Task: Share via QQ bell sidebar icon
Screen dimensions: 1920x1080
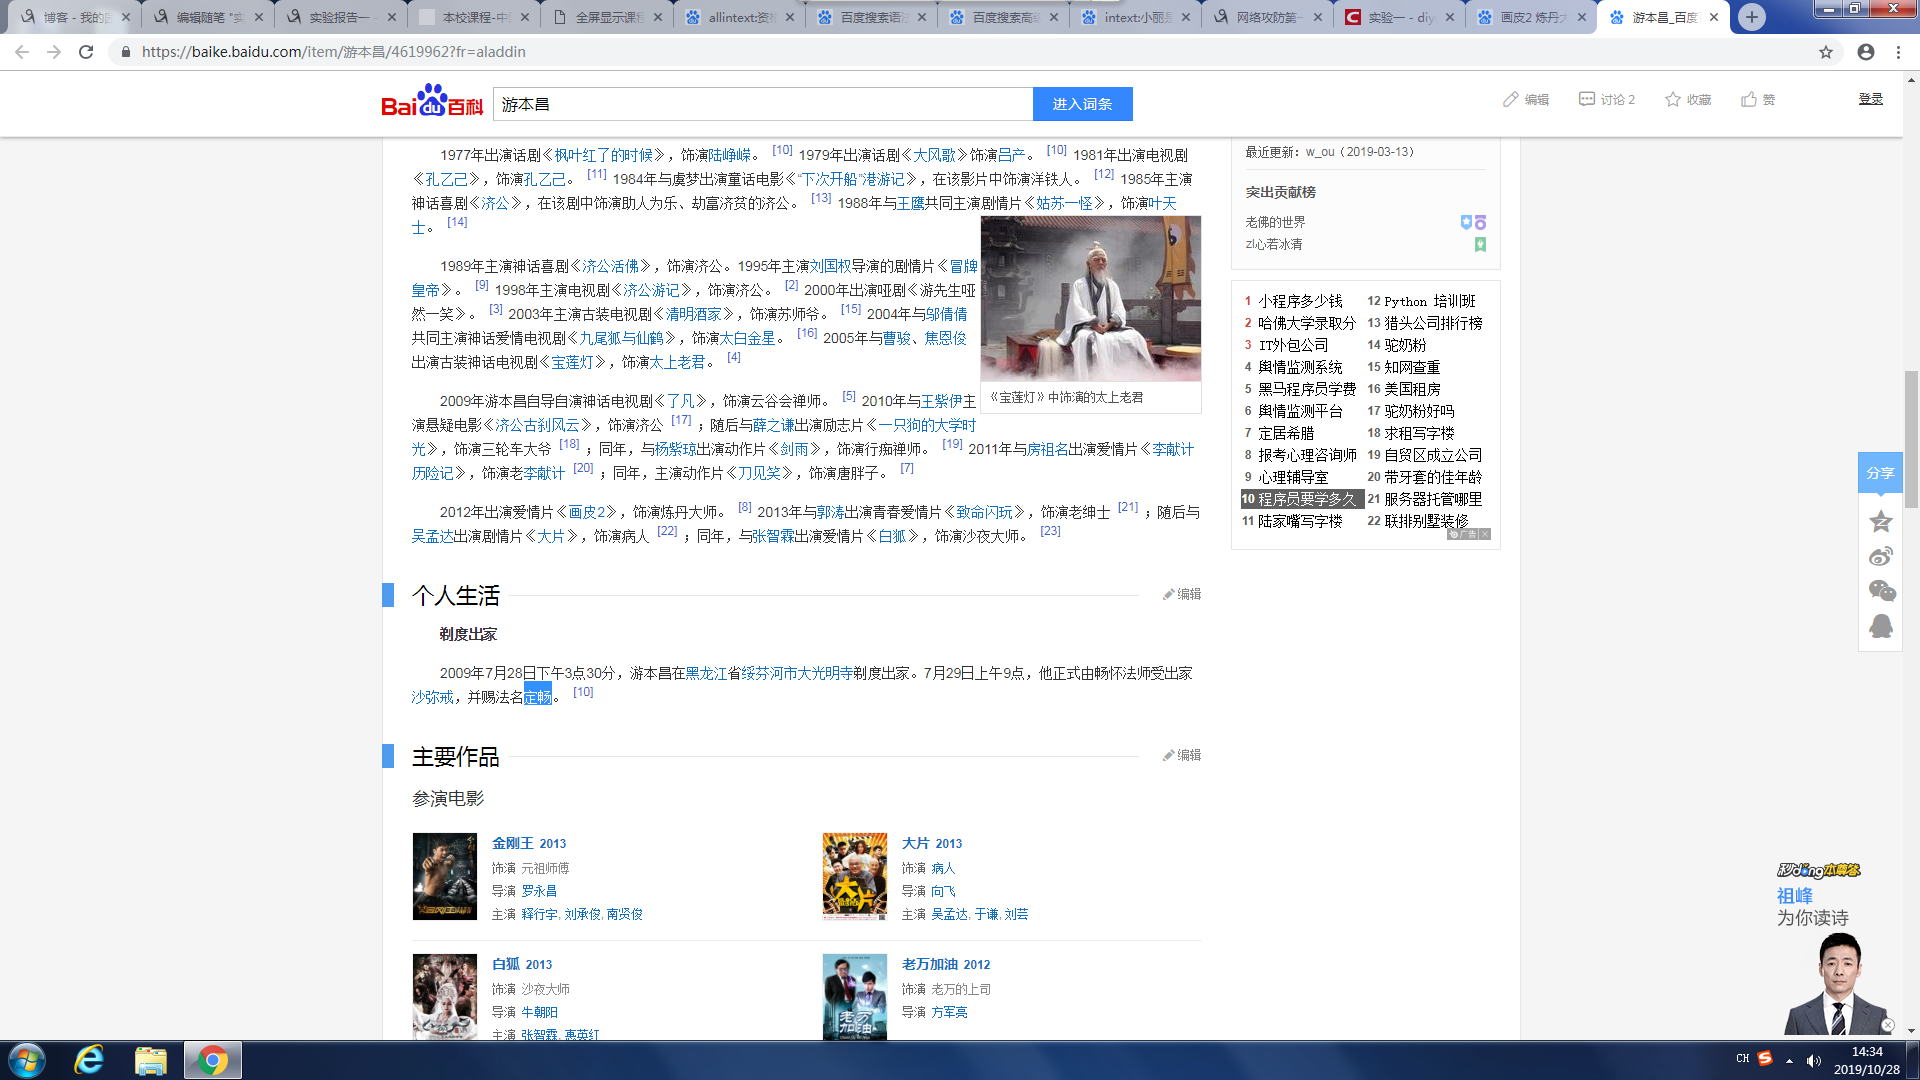Action: click(x=1881, y=626)
